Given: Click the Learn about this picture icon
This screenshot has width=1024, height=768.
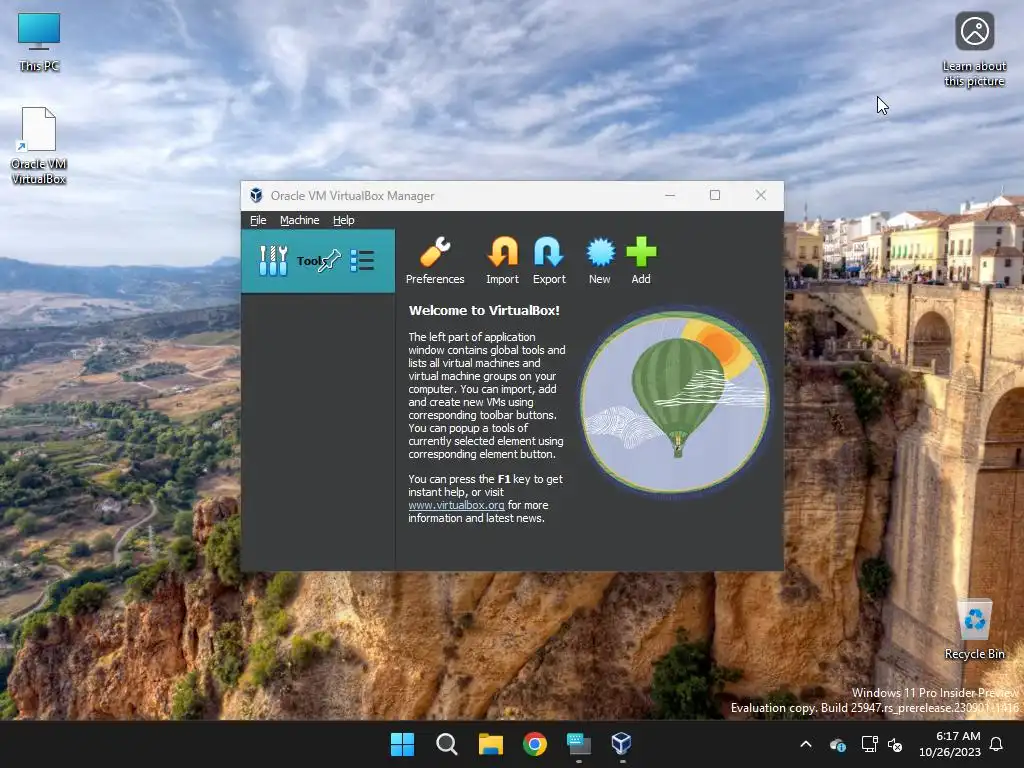Looking at the screenshot, I should point(974,50).
